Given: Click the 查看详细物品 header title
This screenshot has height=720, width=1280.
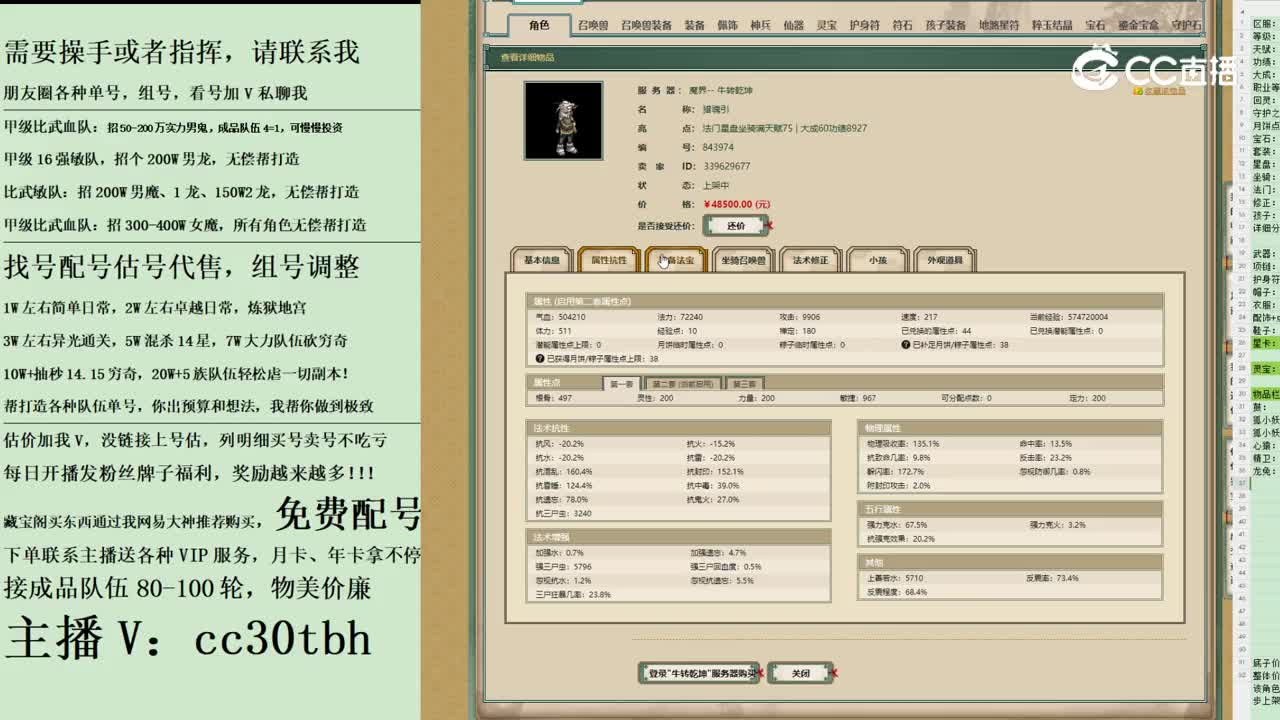Looking at the screenshot, I should click(x=527, y=58).
